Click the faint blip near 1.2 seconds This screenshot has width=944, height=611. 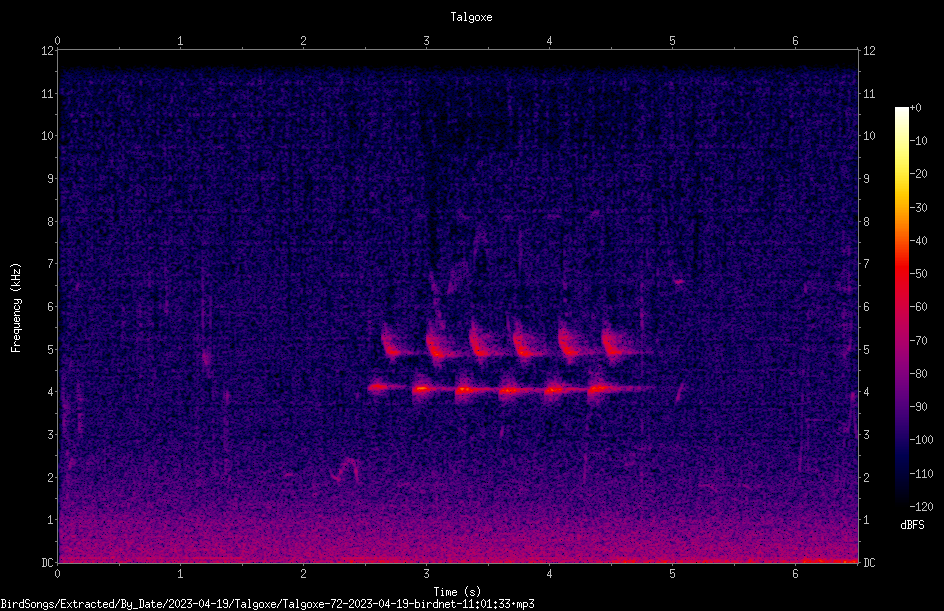pos(206,358)
